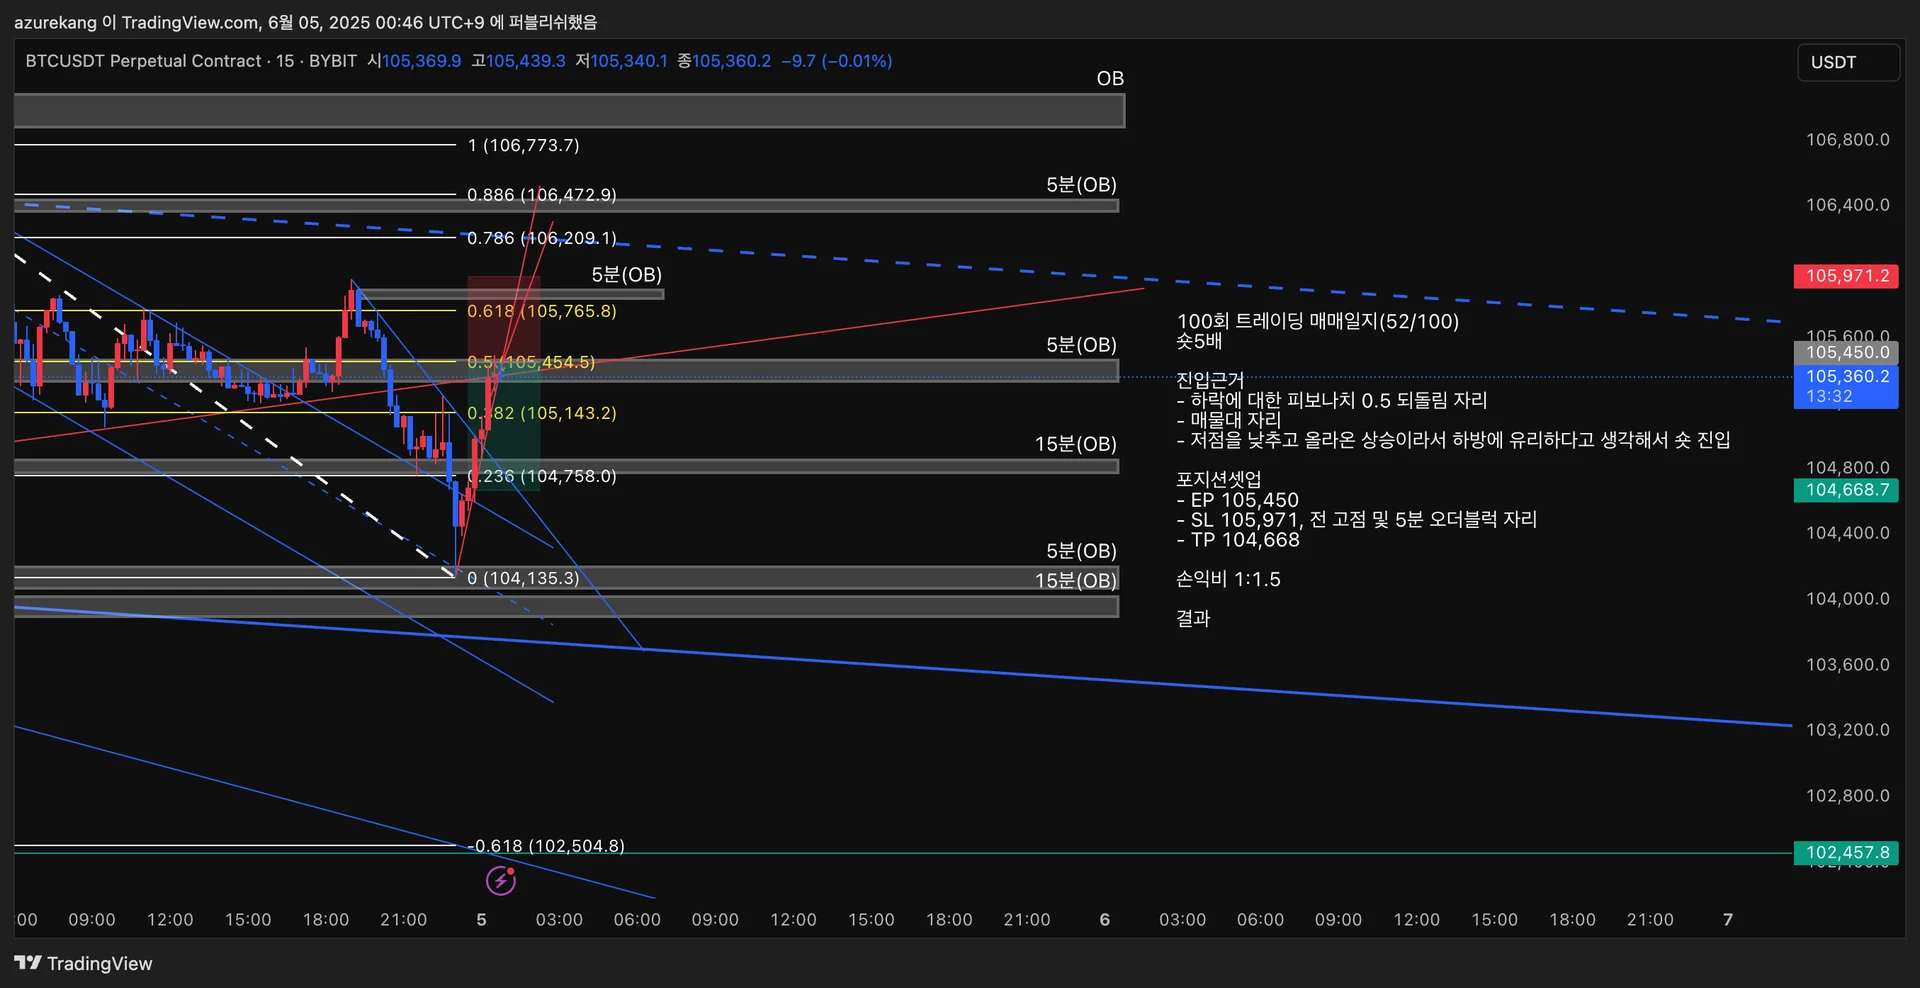Click the 진입근거 heading text
This screenshot has height=988, width=1920.
1210,380
